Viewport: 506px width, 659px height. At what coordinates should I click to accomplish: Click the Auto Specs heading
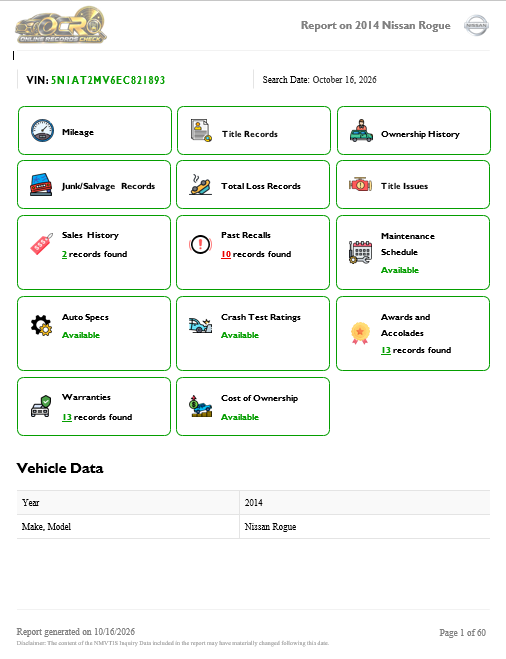tap(85, 317)
